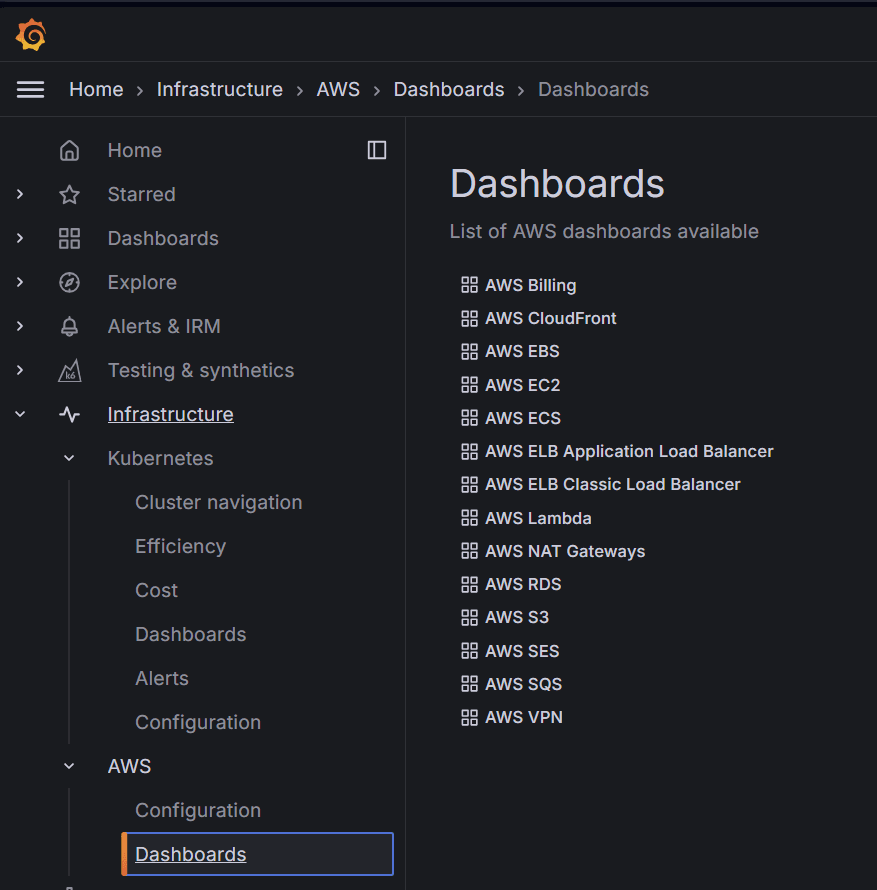This screenshot has width=877, height=890.
Task: Dock the menu using the panel toggle icon
Action: pyautogui.click(x=376, y=150)
